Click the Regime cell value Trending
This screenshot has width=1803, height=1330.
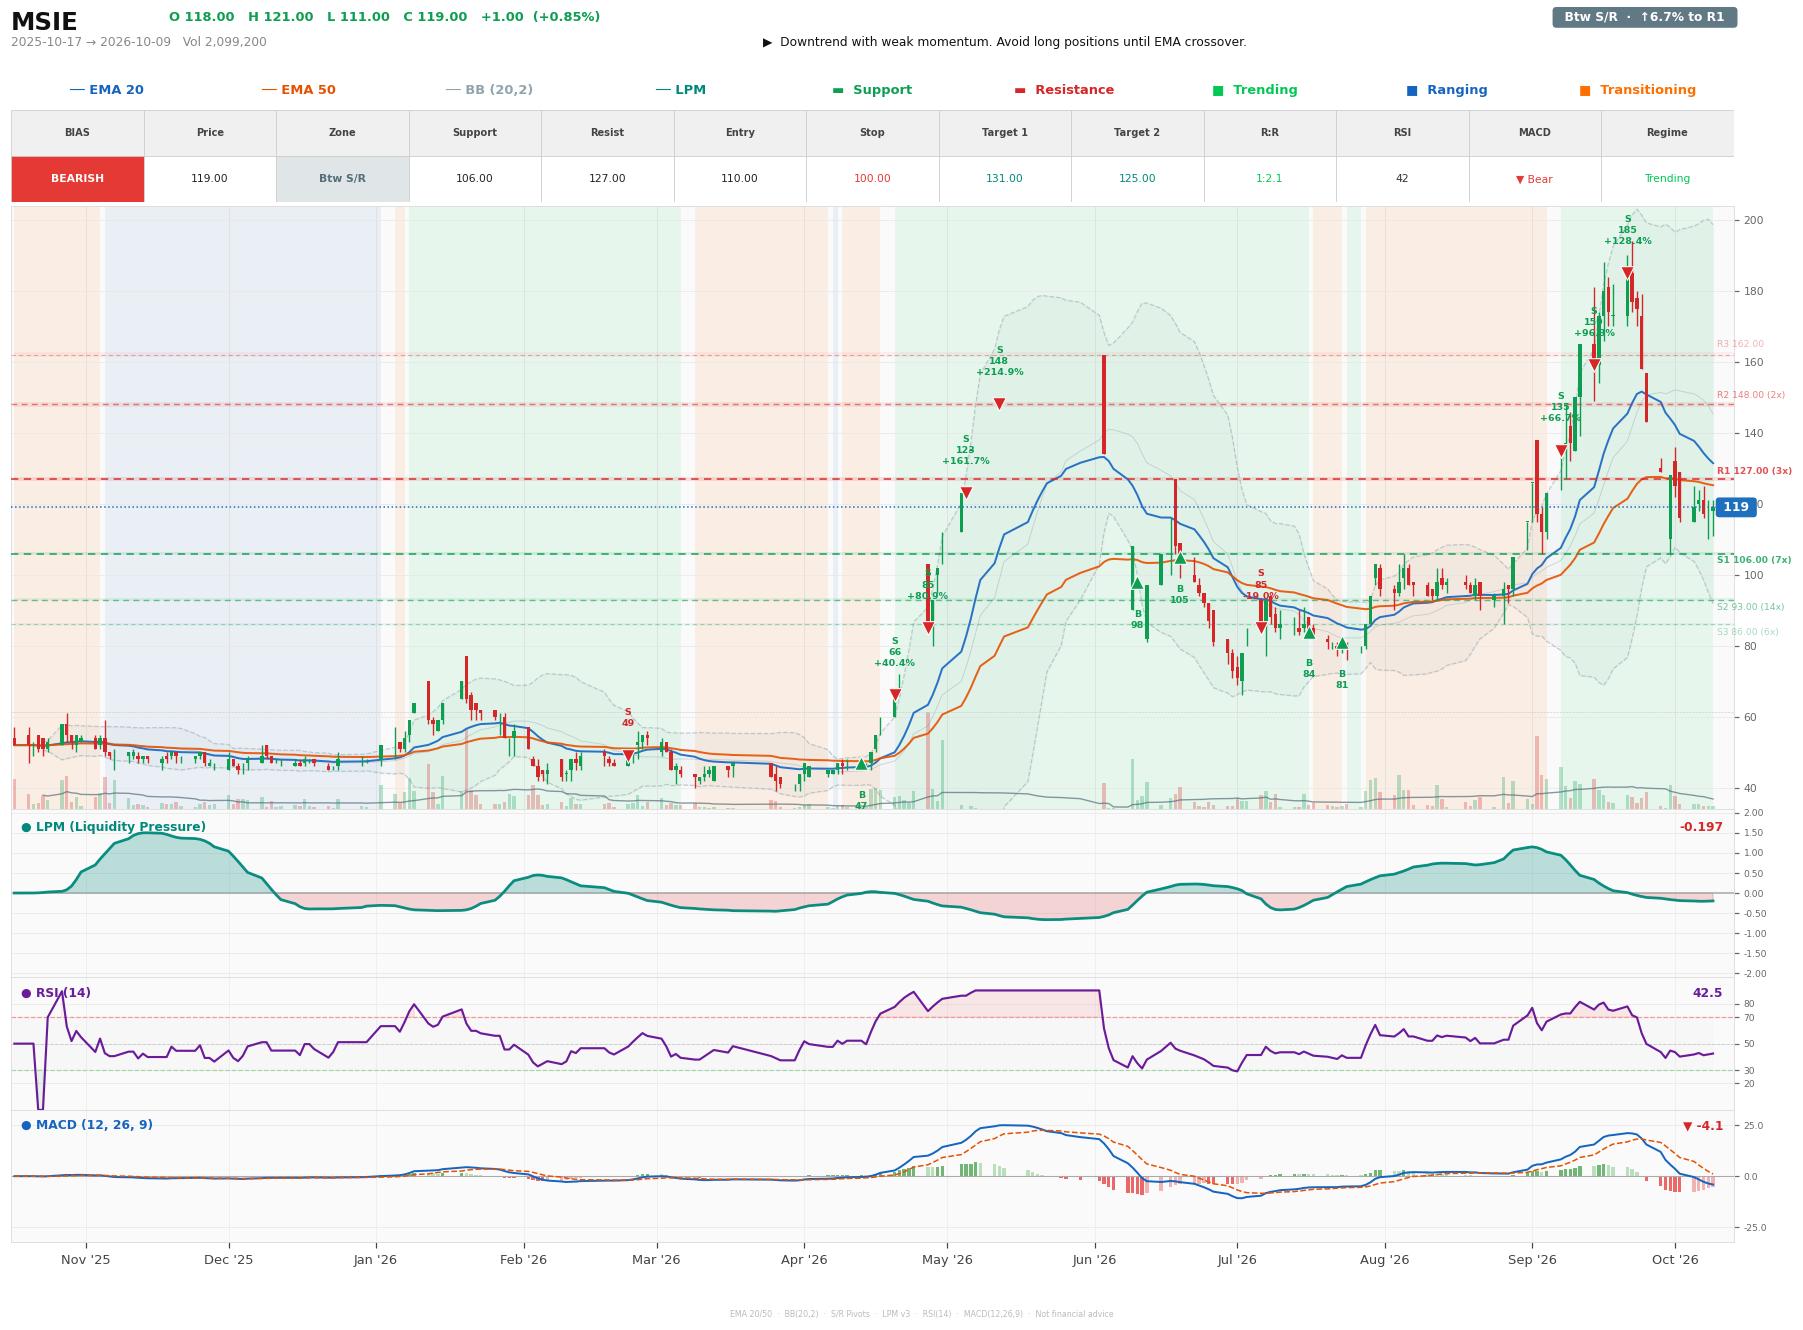tap(1667, 179)
